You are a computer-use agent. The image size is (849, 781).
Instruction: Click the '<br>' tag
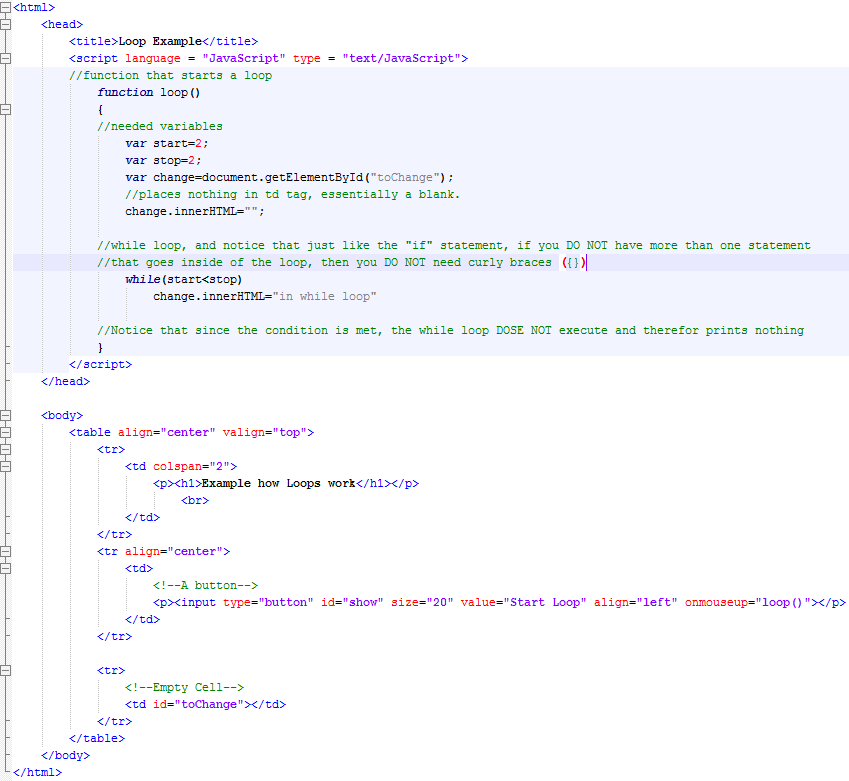point(195,500)
